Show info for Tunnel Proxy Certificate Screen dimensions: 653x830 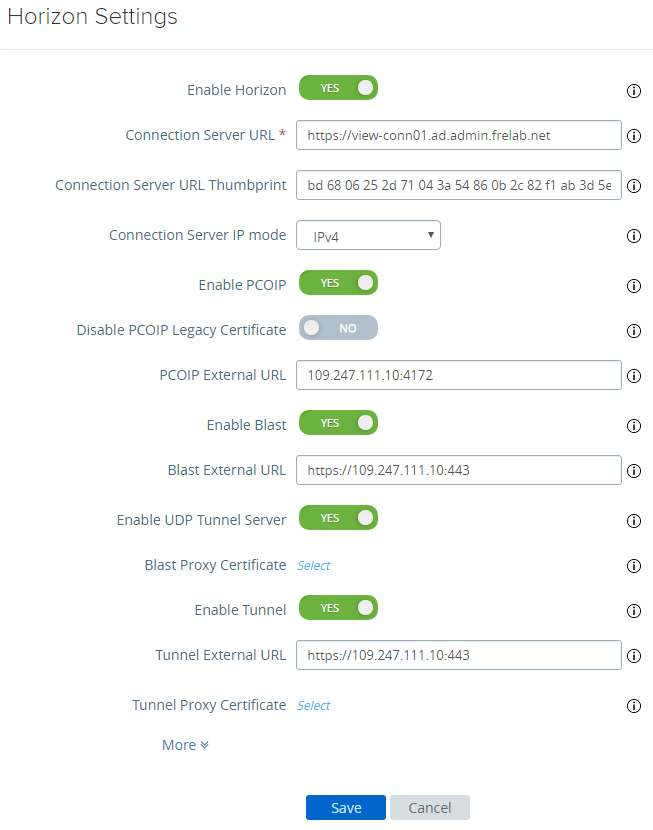click(x=633, y=706)
